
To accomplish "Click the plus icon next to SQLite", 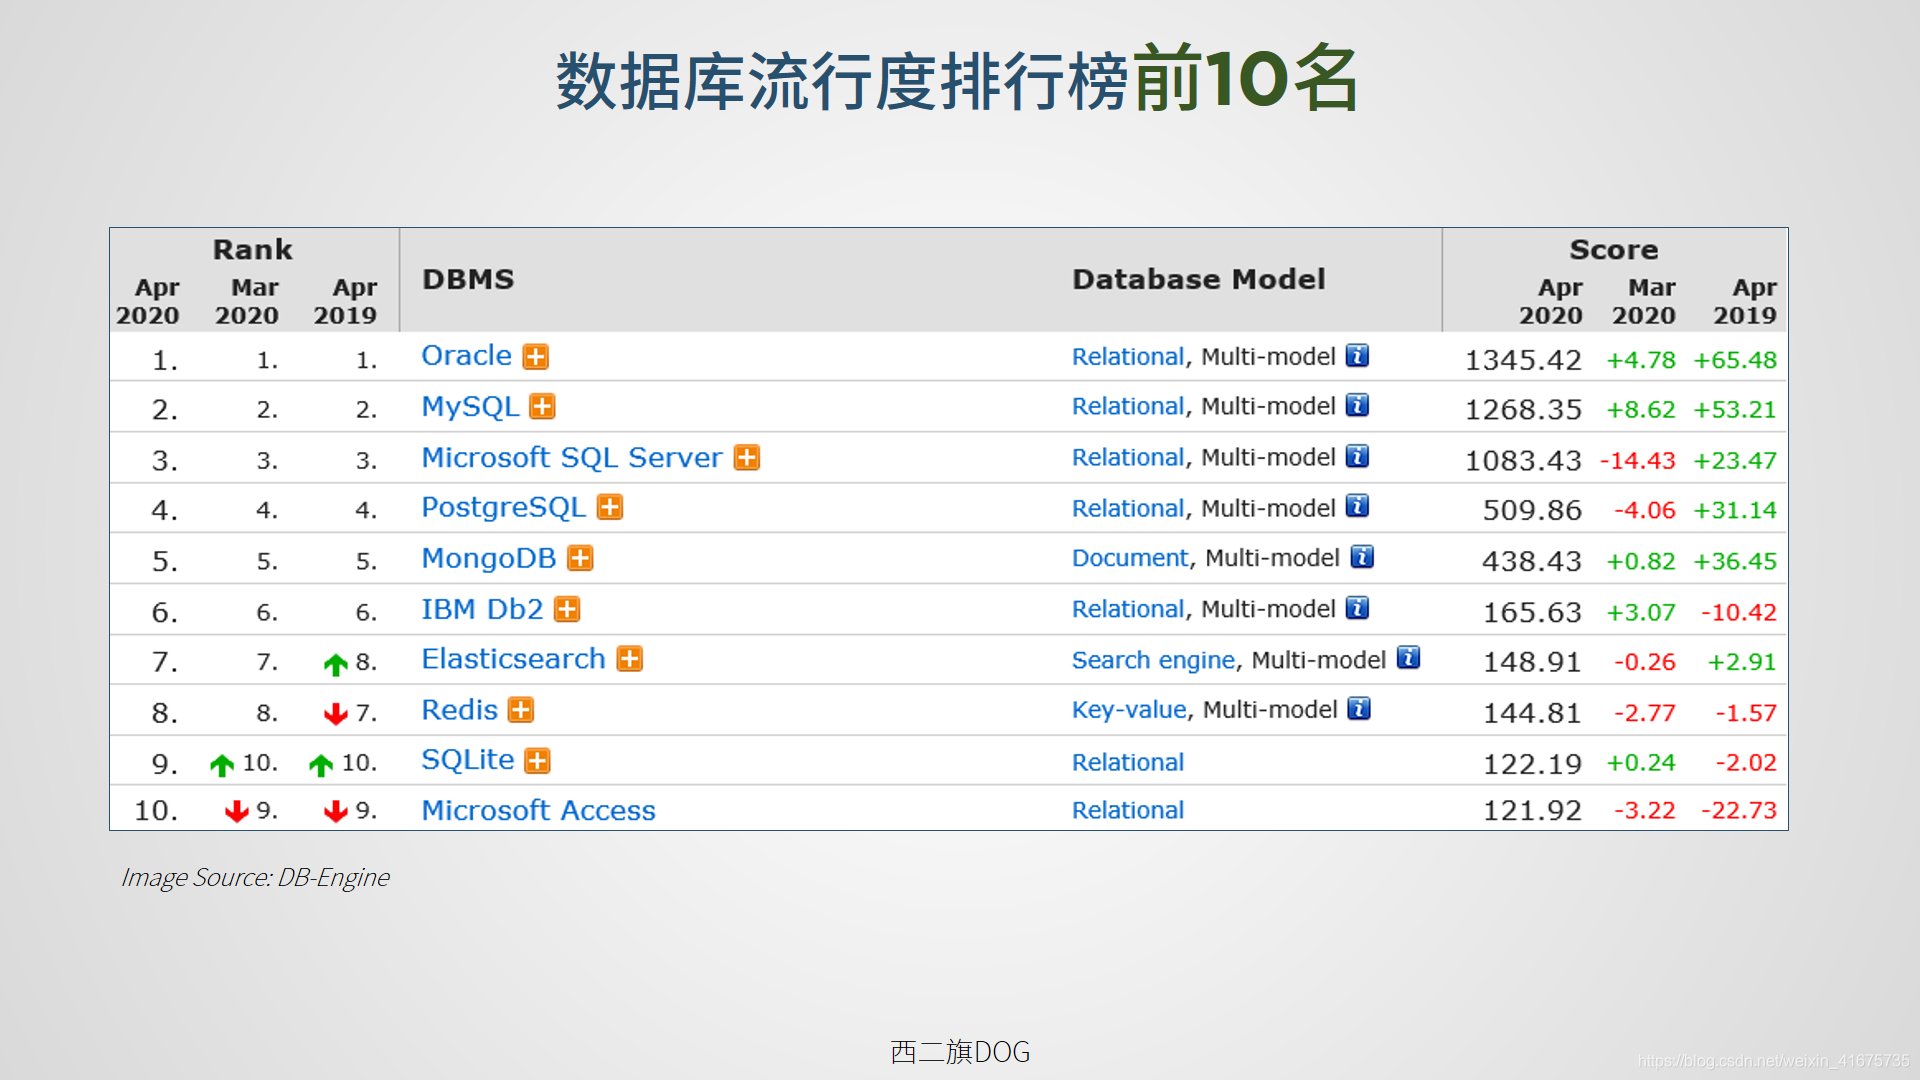I will (x=538, y=761).
